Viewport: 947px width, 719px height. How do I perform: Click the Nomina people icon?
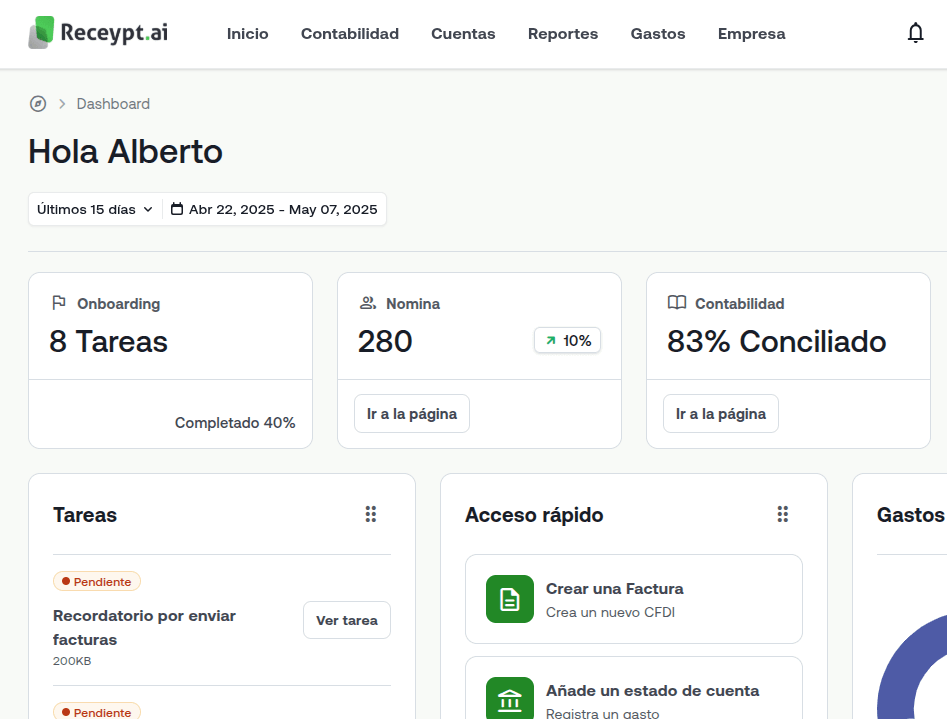368,303
